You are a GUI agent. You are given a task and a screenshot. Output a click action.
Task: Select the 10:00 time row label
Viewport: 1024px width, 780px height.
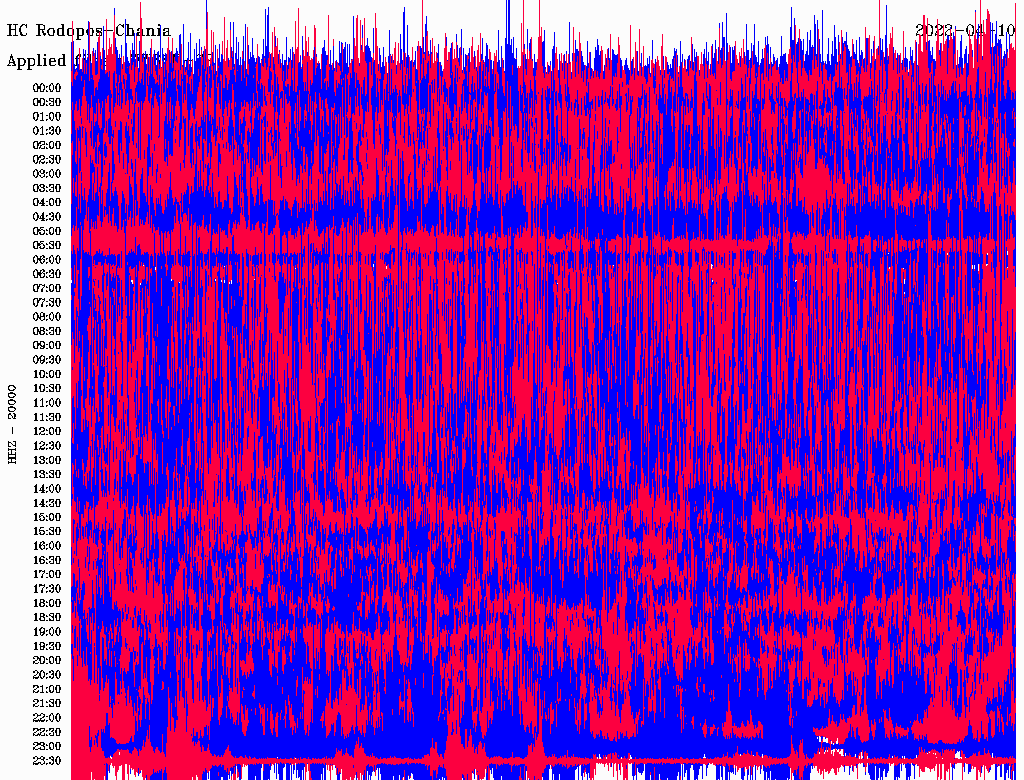tap(47, 374)
